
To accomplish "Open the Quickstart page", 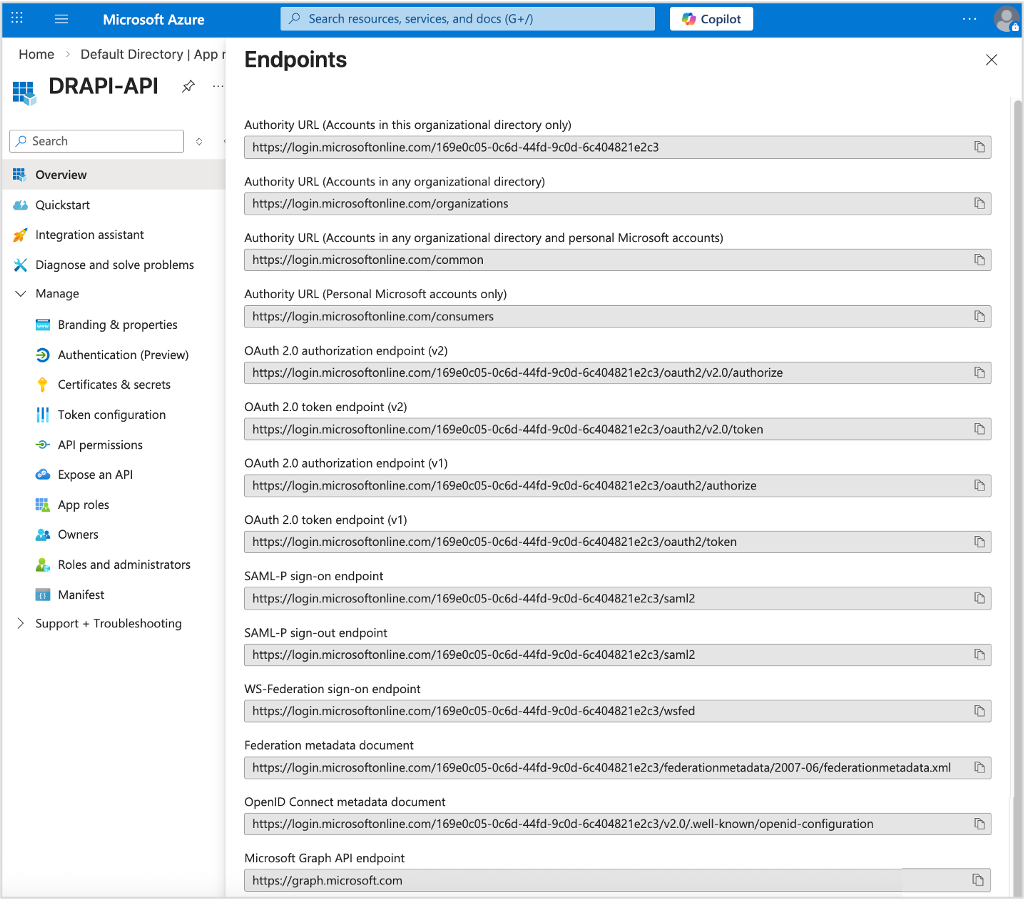I will 62,204.
